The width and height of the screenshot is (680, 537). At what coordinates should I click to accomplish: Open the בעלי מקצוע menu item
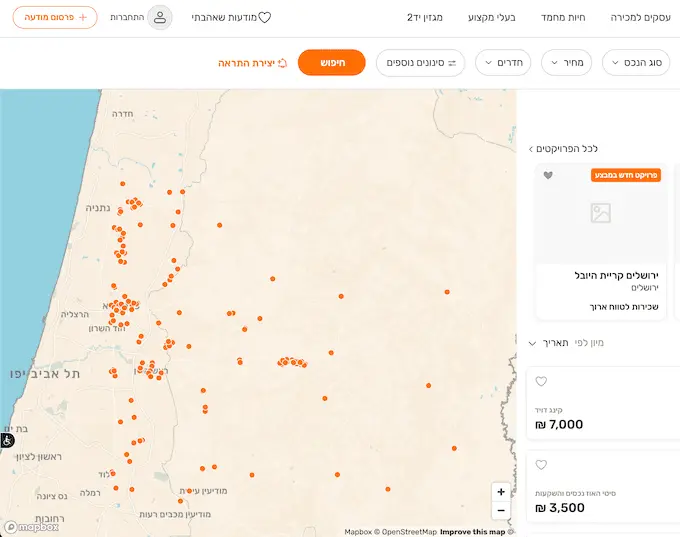pyautogui.click(x=492, y=18)
